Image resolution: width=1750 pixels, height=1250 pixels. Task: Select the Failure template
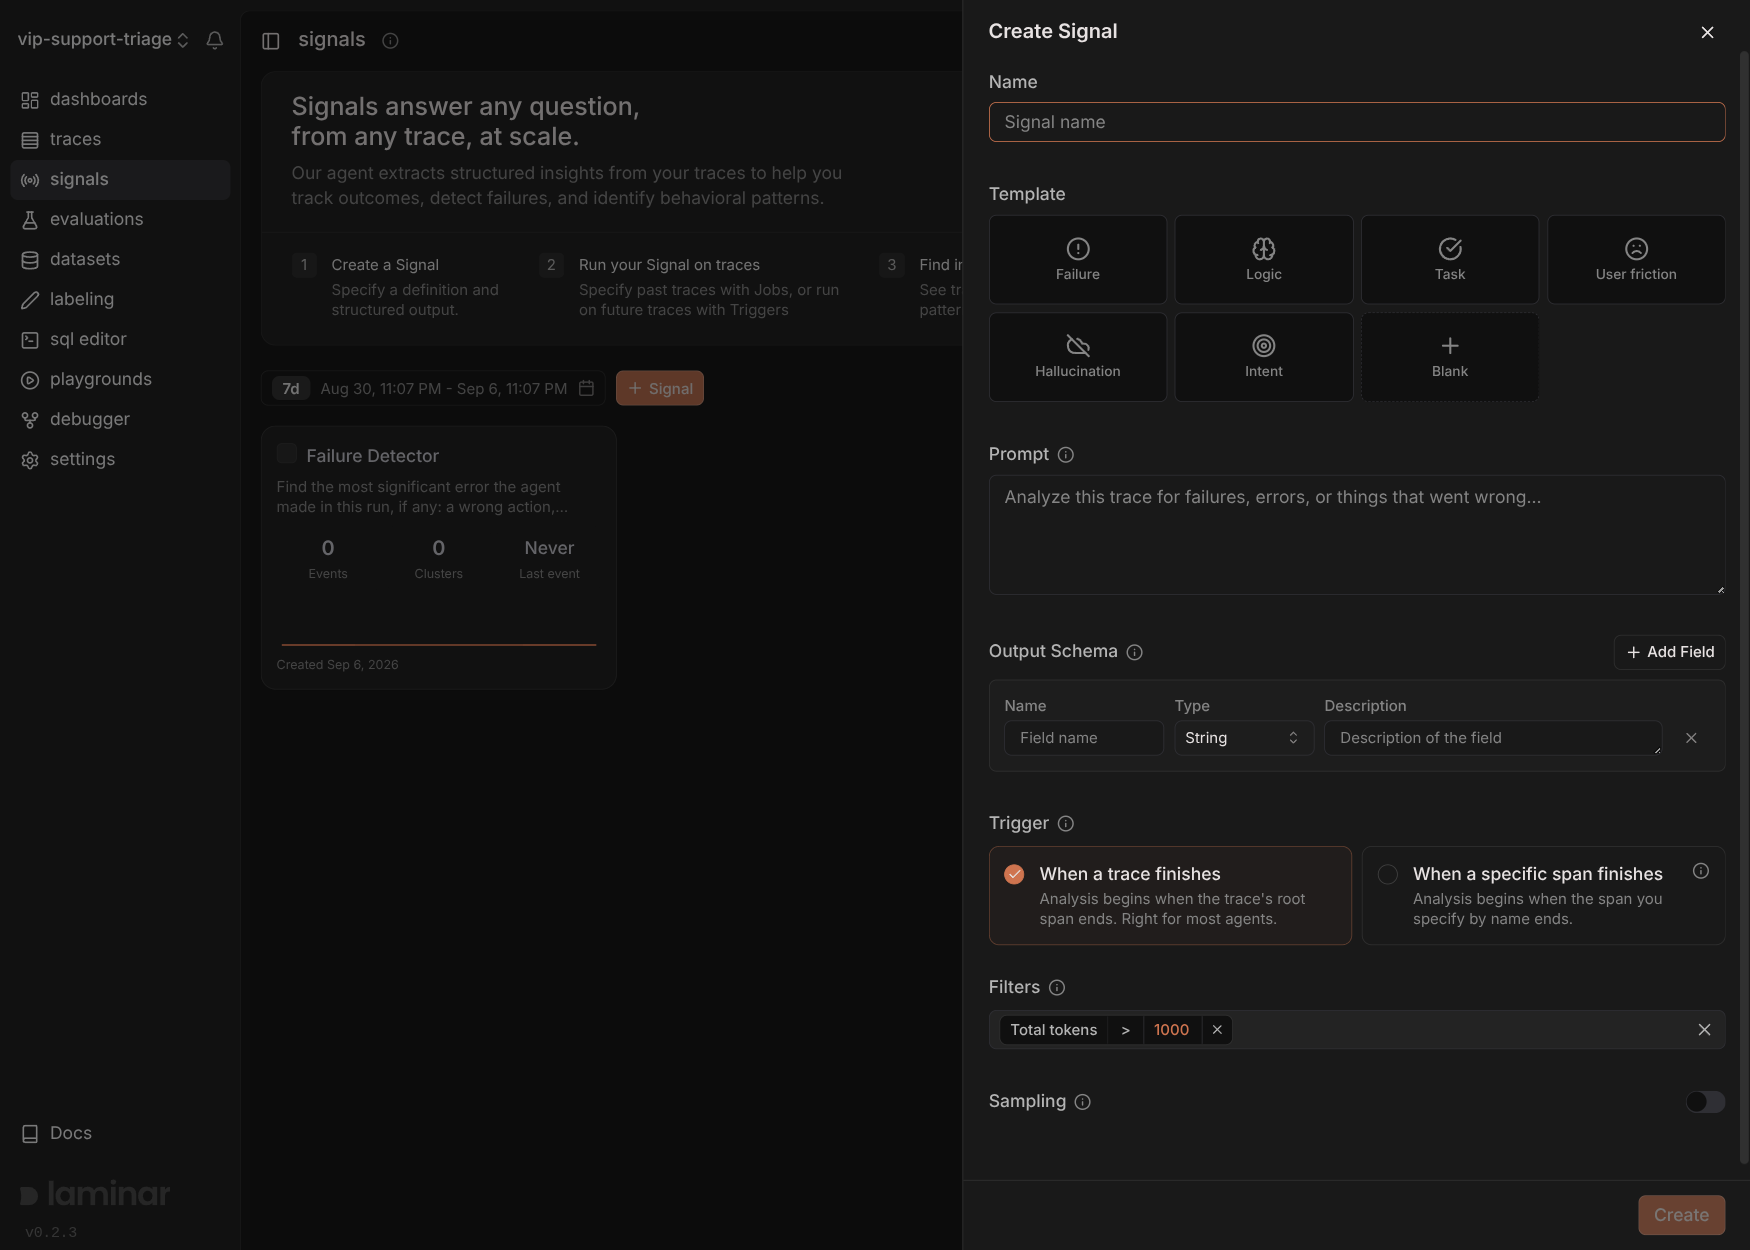1077,259
